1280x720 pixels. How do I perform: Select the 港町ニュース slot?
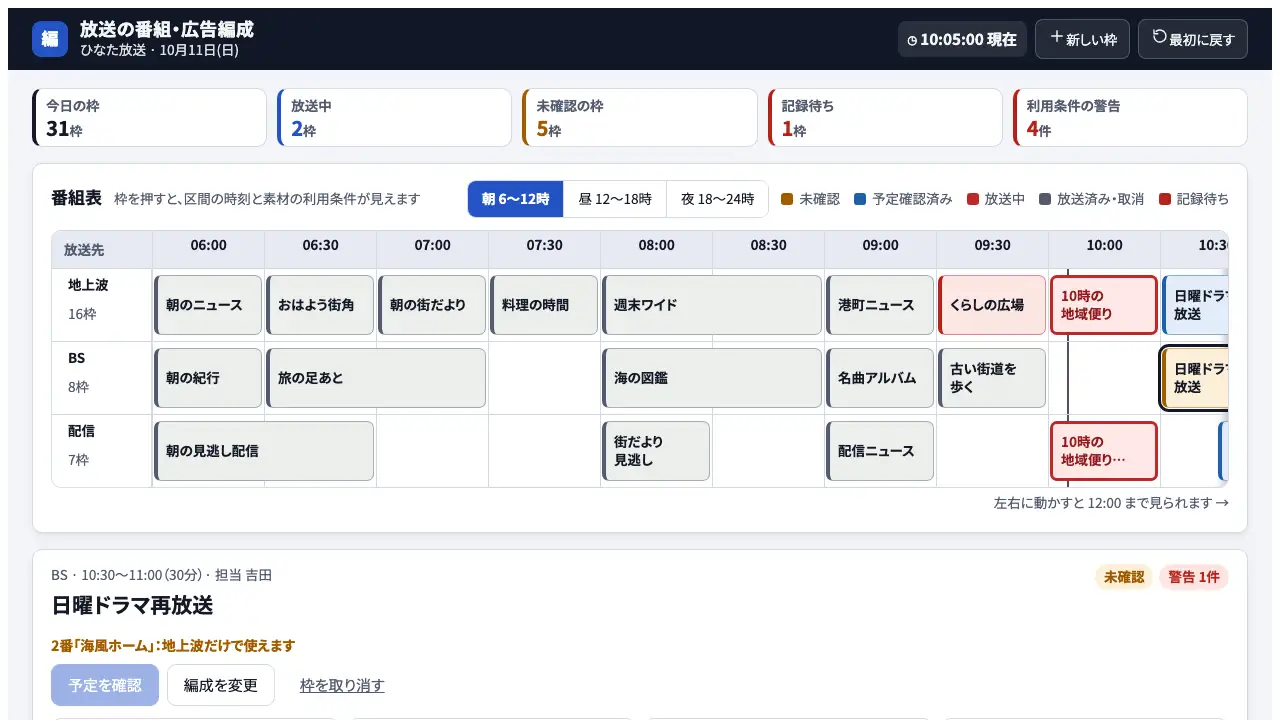pyautogui.click(x=880, y=305)
